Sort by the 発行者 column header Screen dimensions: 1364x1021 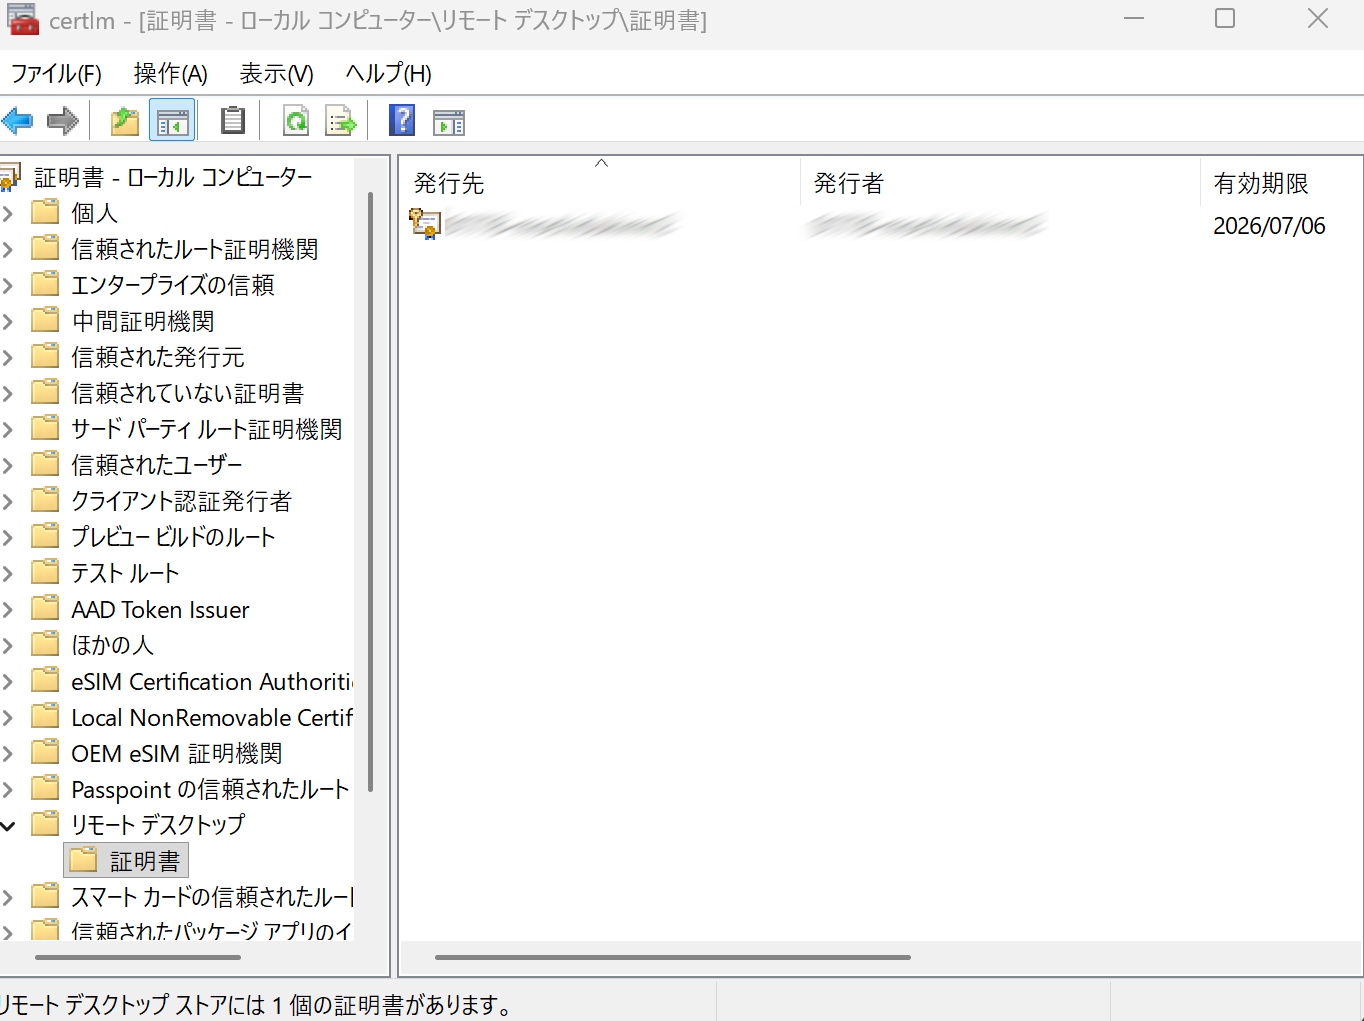pos(848,183)
